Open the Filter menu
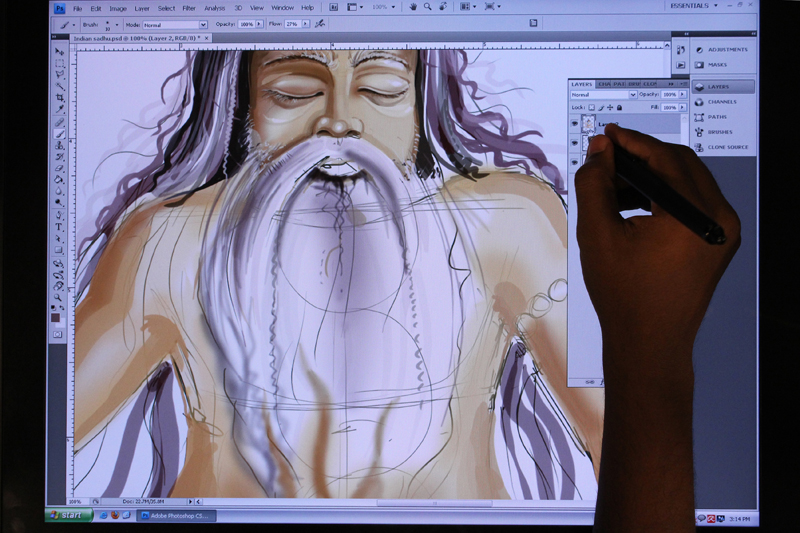This screenshot has height=533, width=800. (188, 8)
